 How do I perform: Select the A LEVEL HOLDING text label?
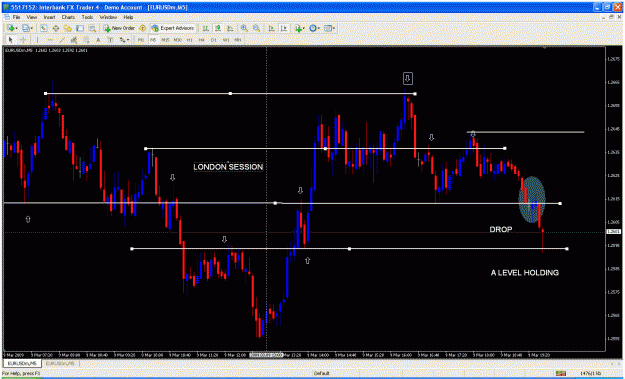[525, 273]
